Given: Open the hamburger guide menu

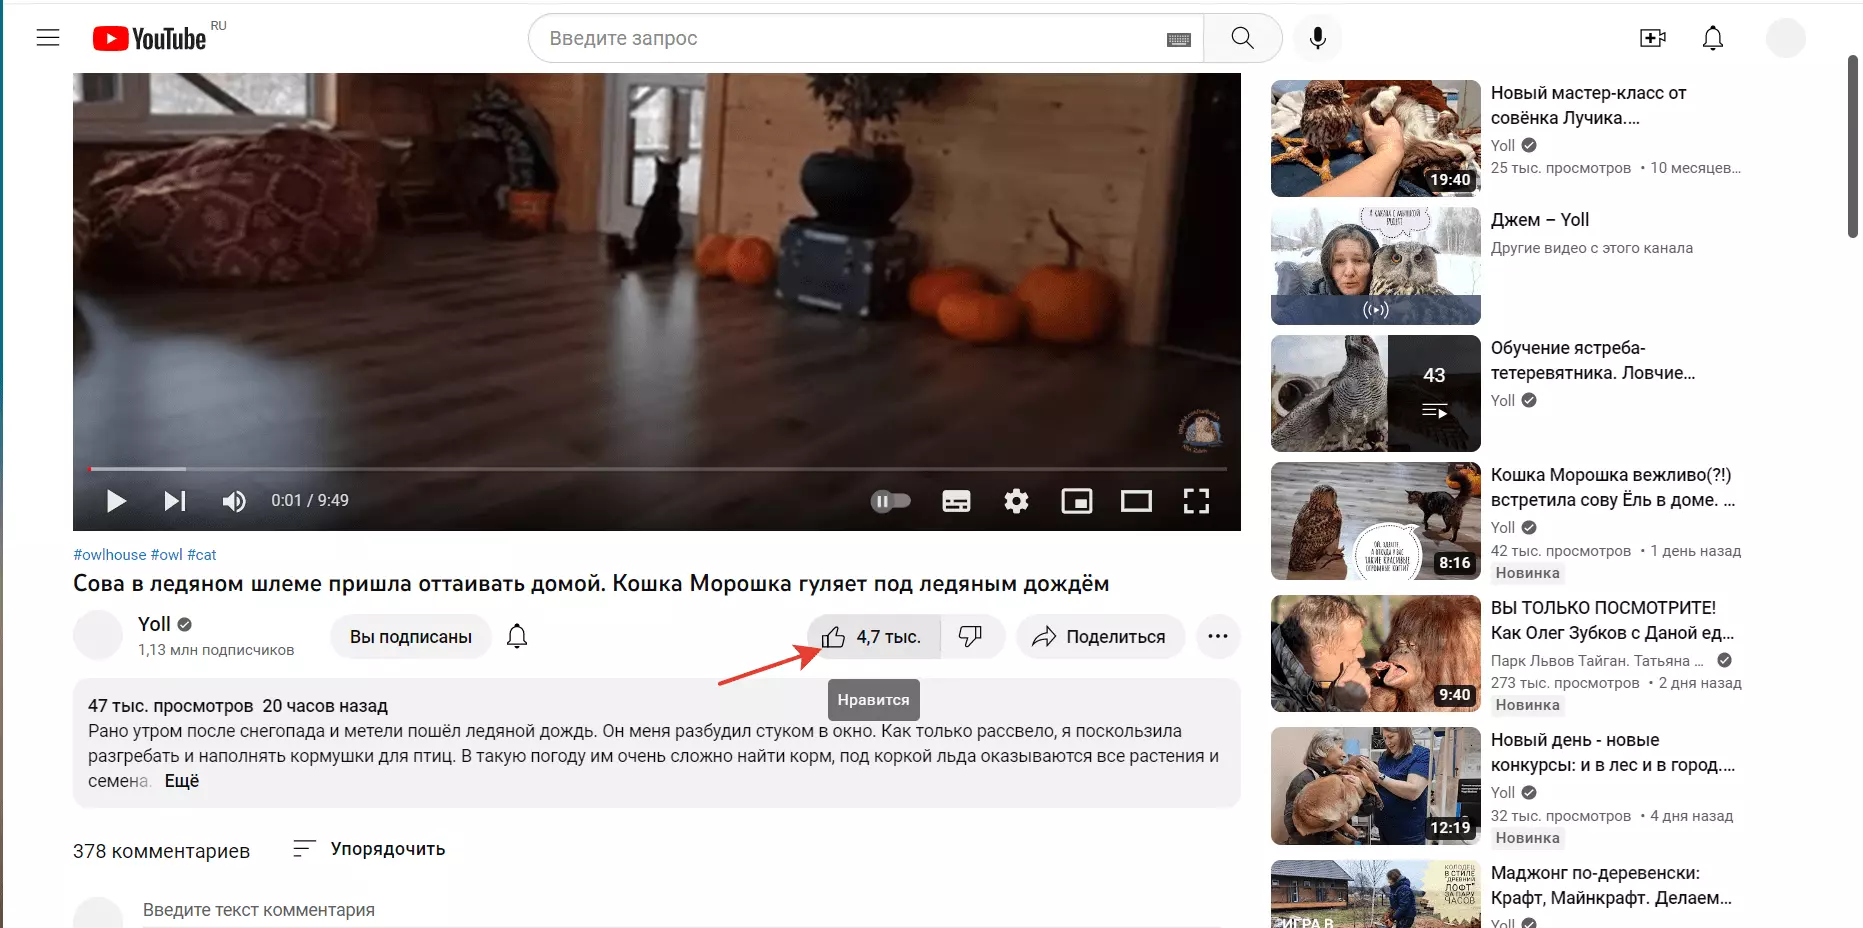Looking at the screenshot, I should click(x=48, y=38).
